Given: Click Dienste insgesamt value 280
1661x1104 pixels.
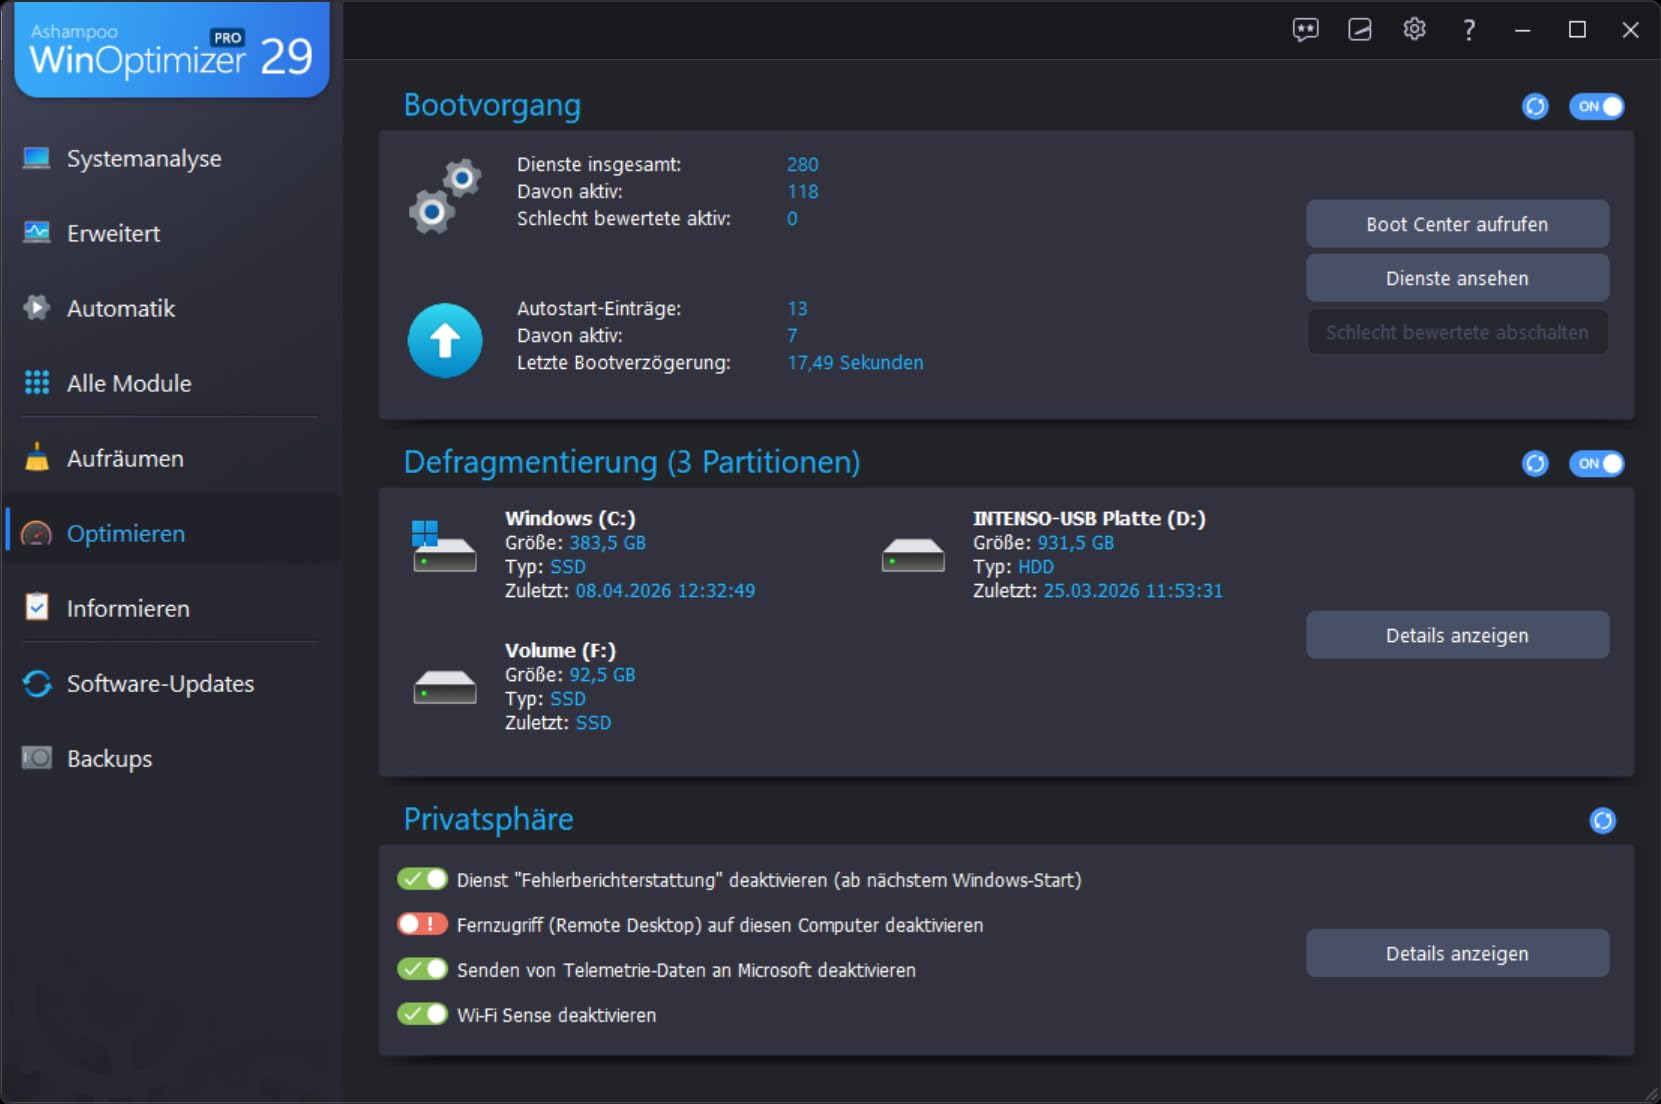Looking at the screenshot, I should tap(802, 164).
